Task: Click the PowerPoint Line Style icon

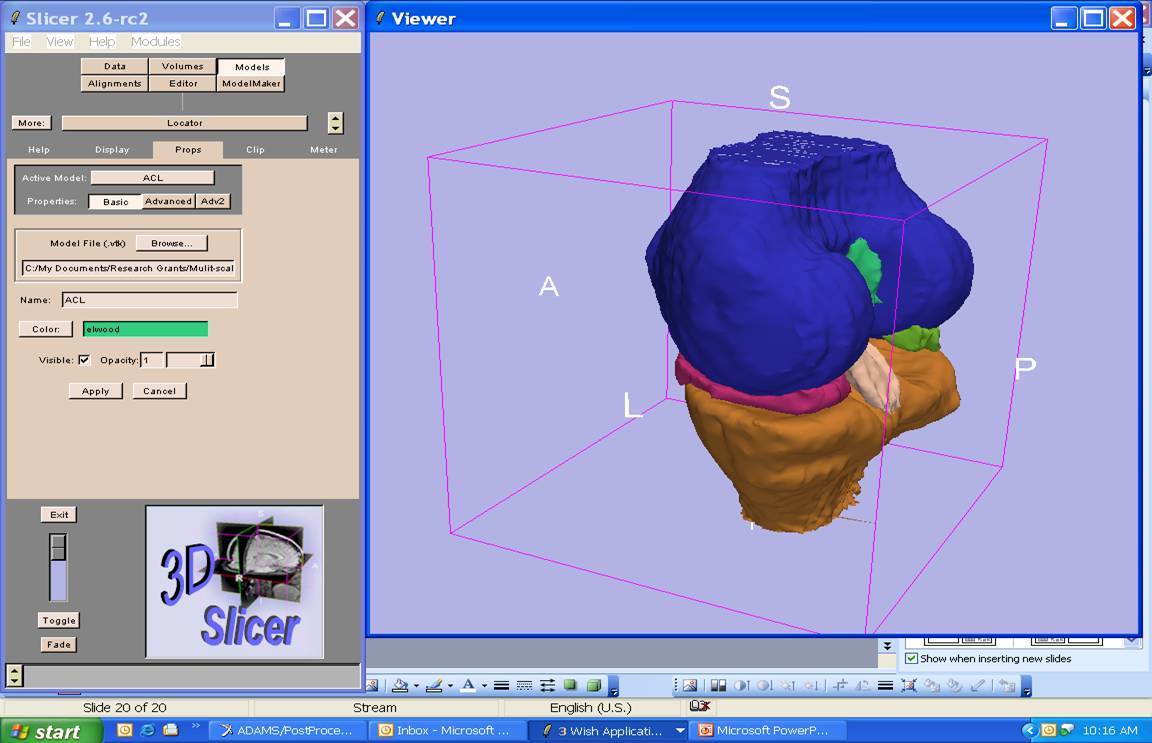Action: click(501, 686)
